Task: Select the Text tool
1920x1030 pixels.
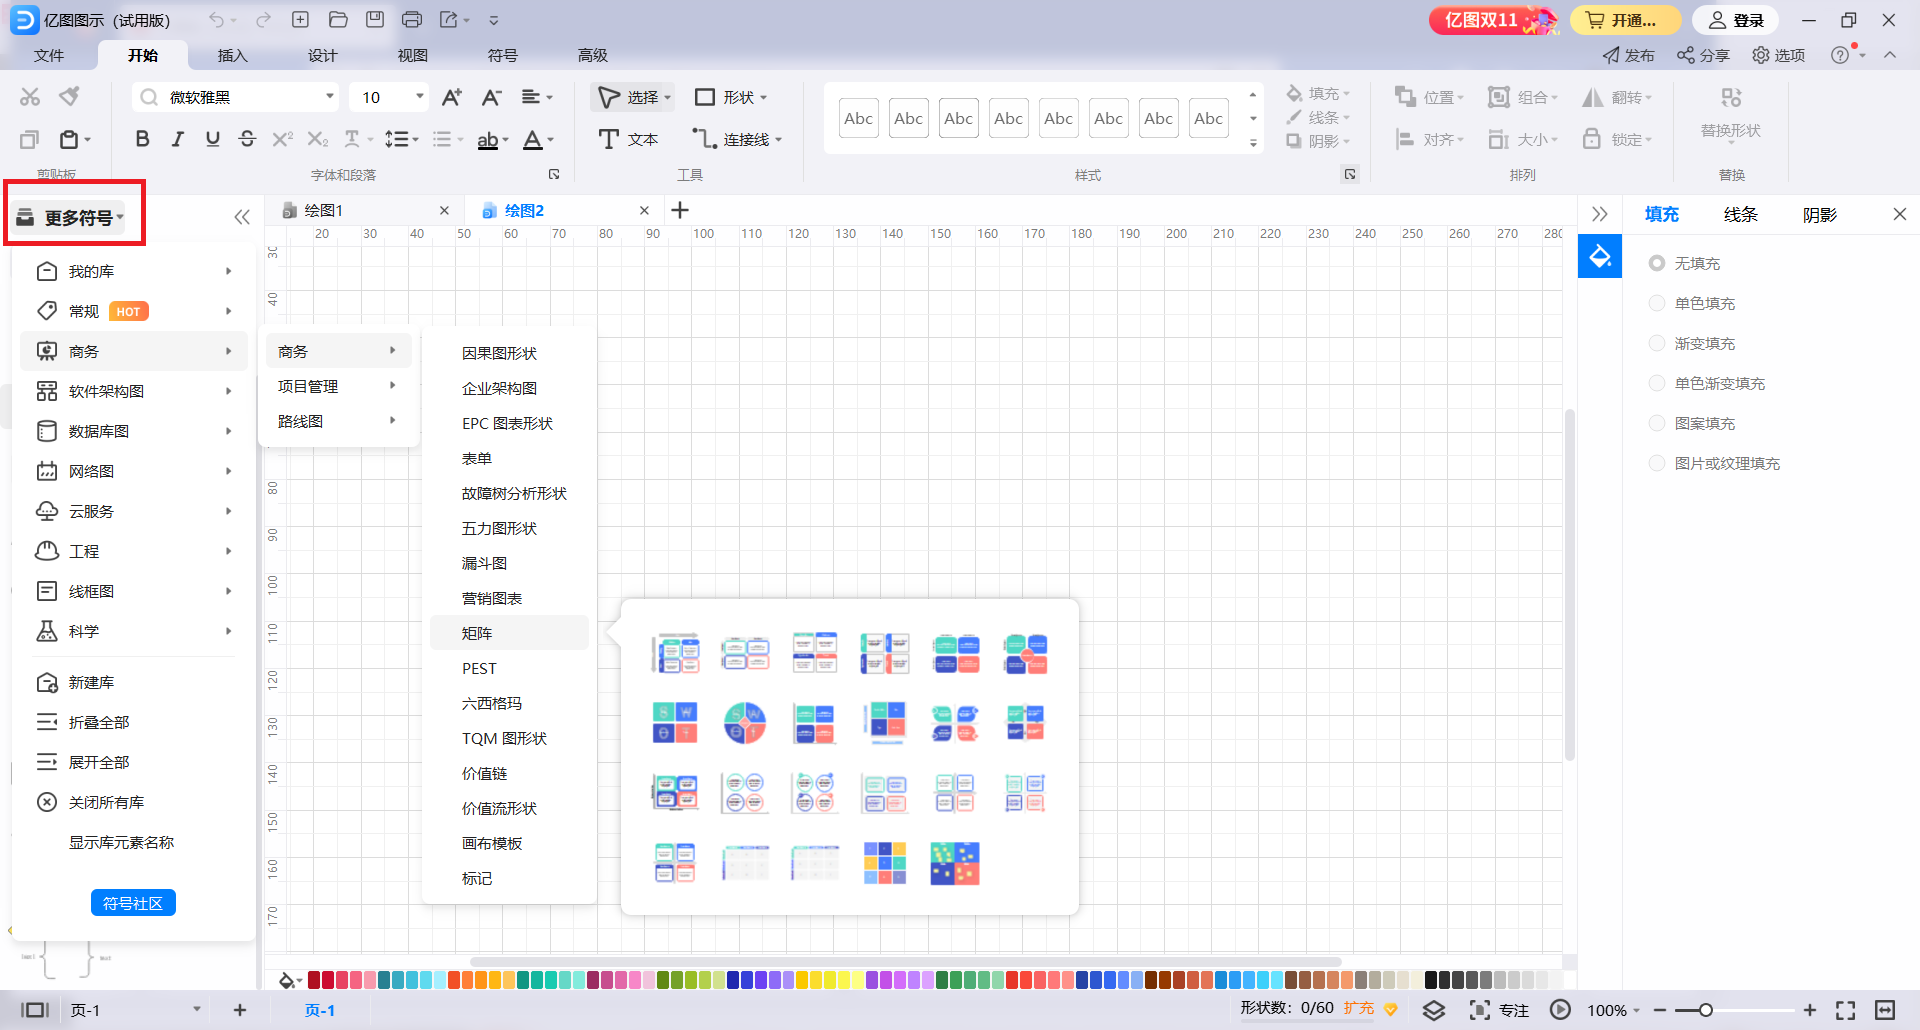Action: [x=628, y=139]
